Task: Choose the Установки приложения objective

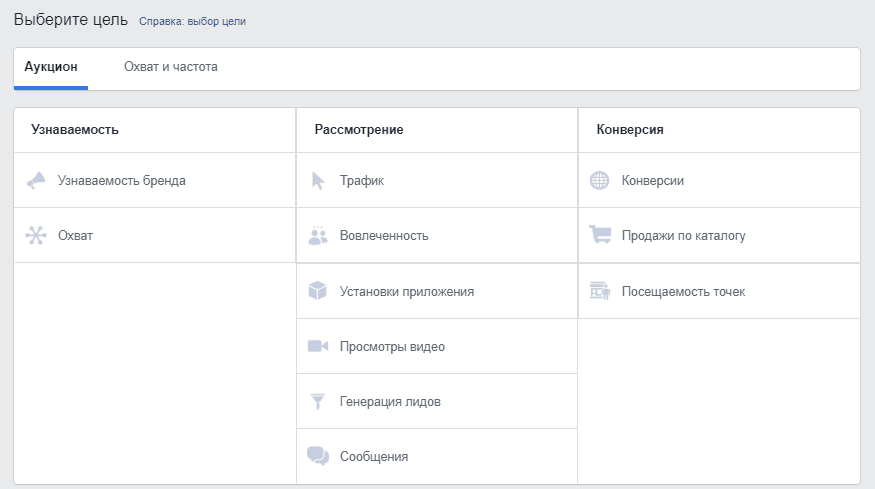Action: 437,291
